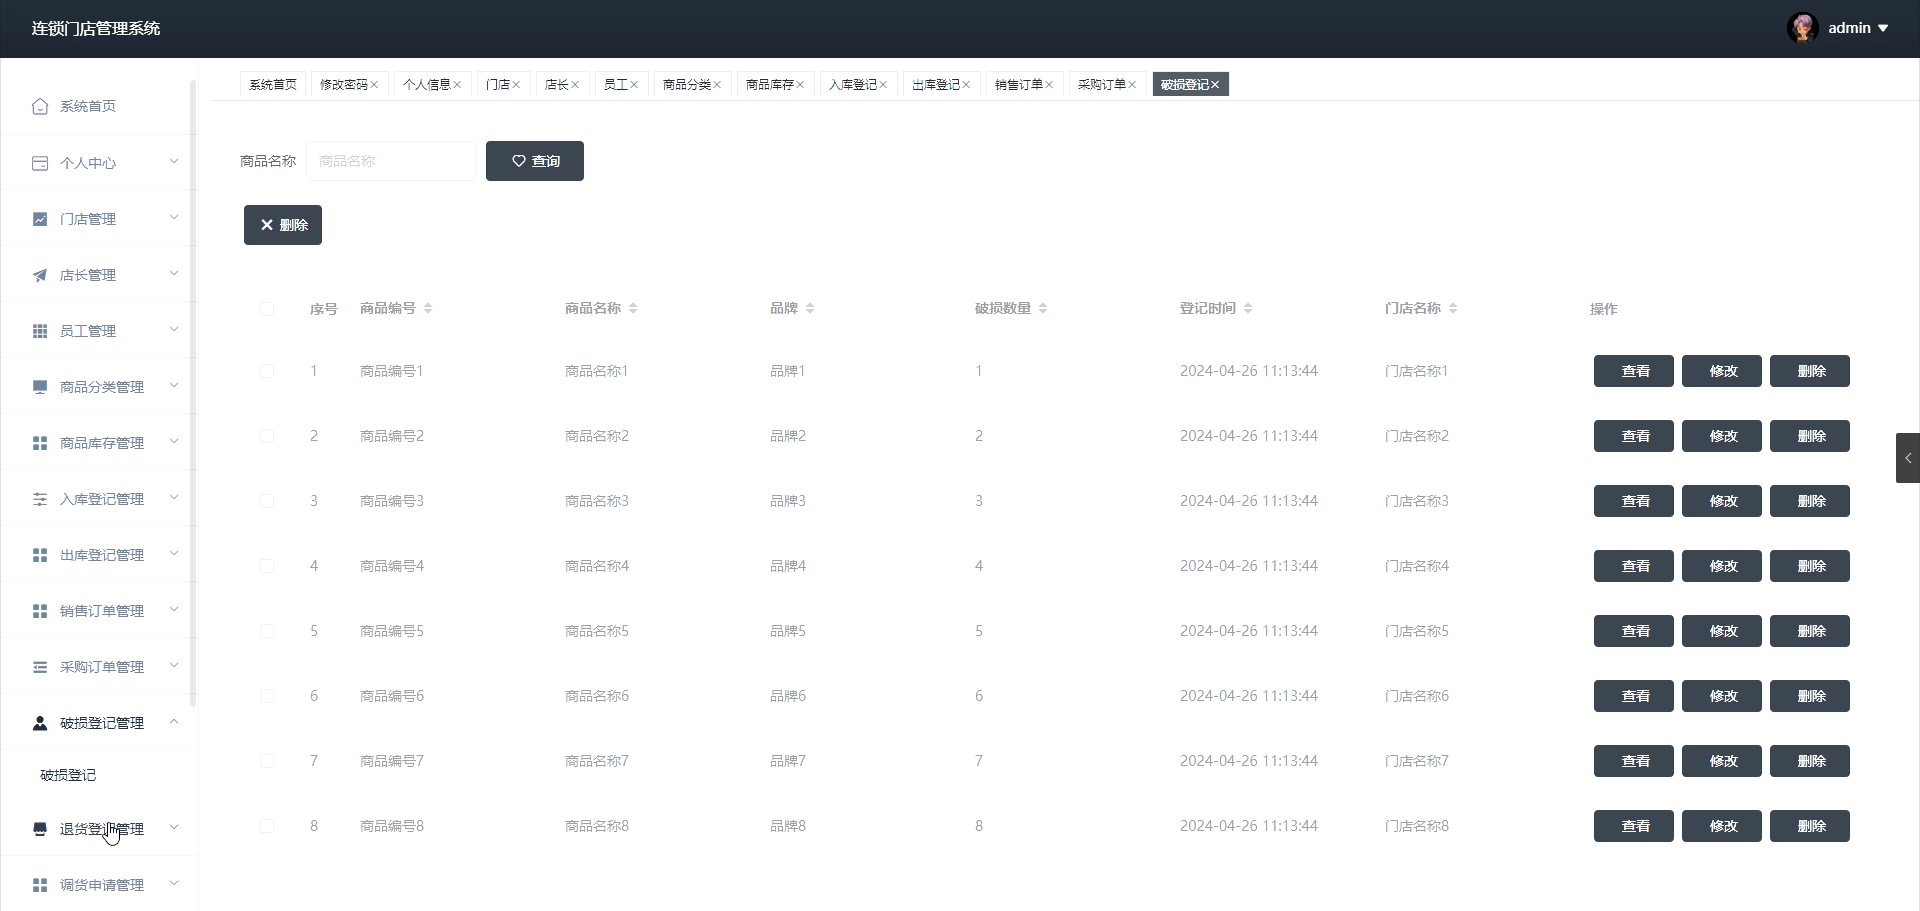Screen dimensions: 1920x911
Task: Click 修改 on the 商品编号5 row
Action: pos(1722,631)
